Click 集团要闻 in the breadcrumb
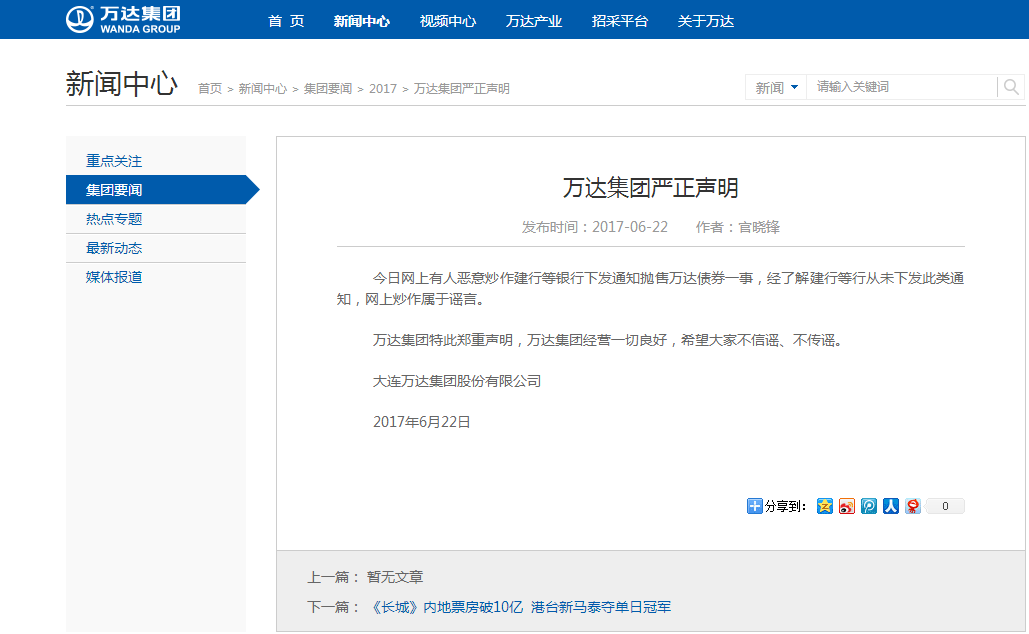Image resolution: width=1029 pixels, height=634 pixels. 328,89
